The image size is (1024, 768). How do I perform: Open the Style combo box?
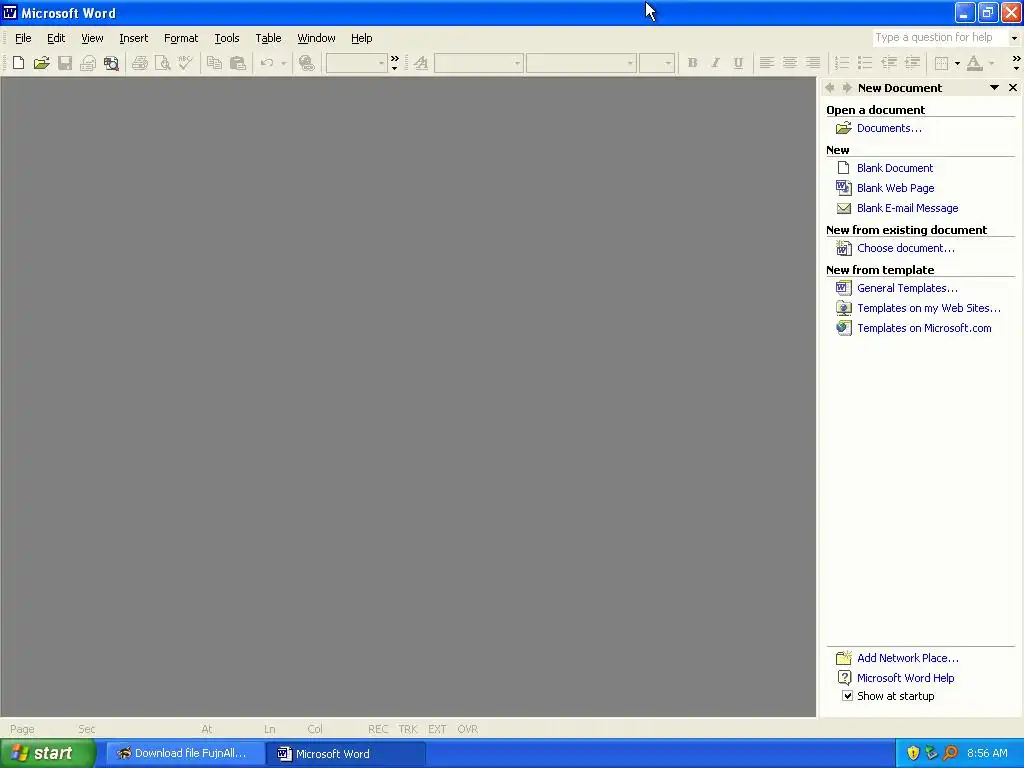click(478, 63)
